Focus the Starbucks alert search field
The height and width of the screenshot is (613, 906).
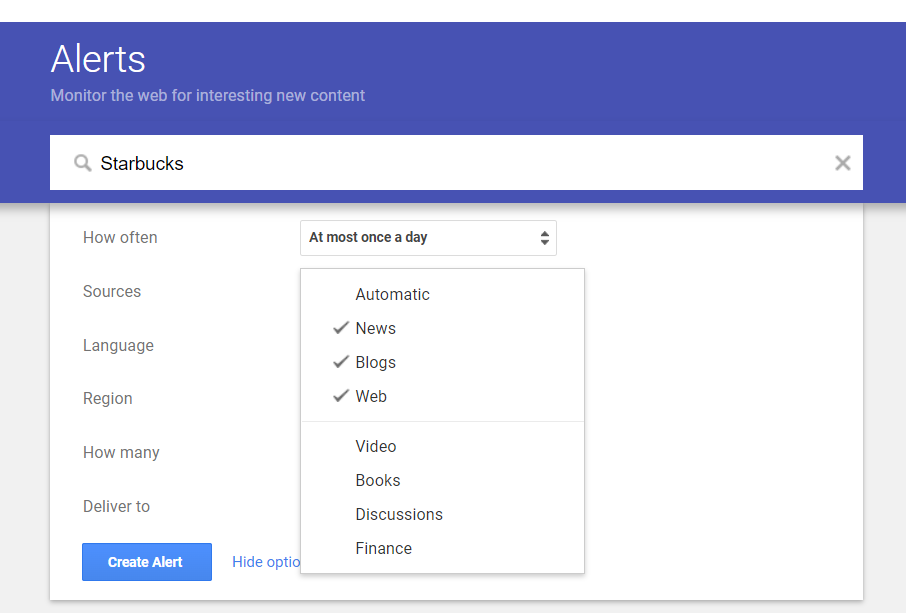456,162
